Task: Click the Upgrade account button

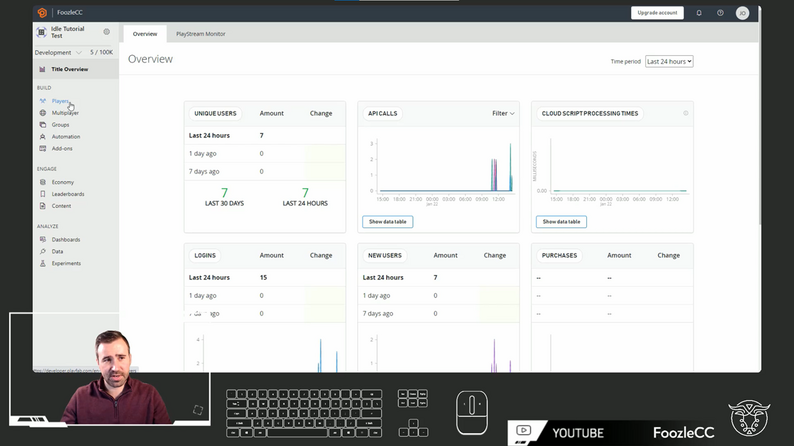Action: pos(657,13)
